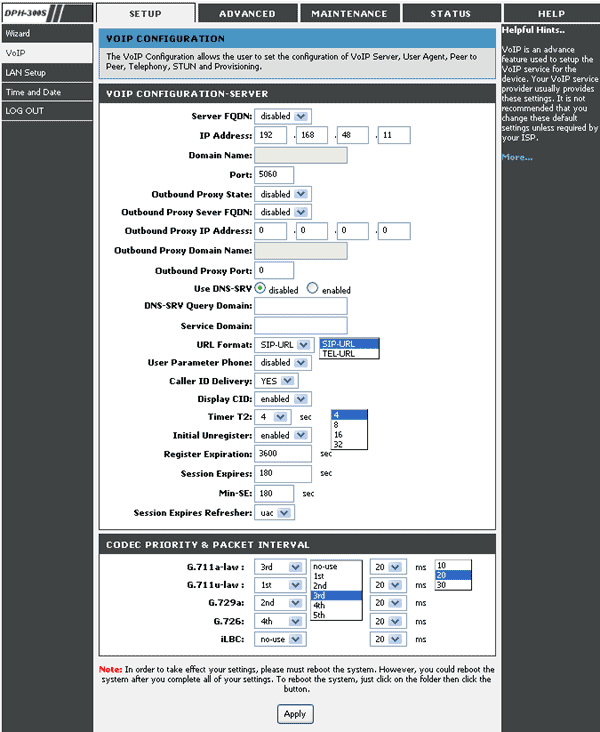Open G.726 priority dropdown
Viewport: 600px width, 732px height.
[280, 621]
